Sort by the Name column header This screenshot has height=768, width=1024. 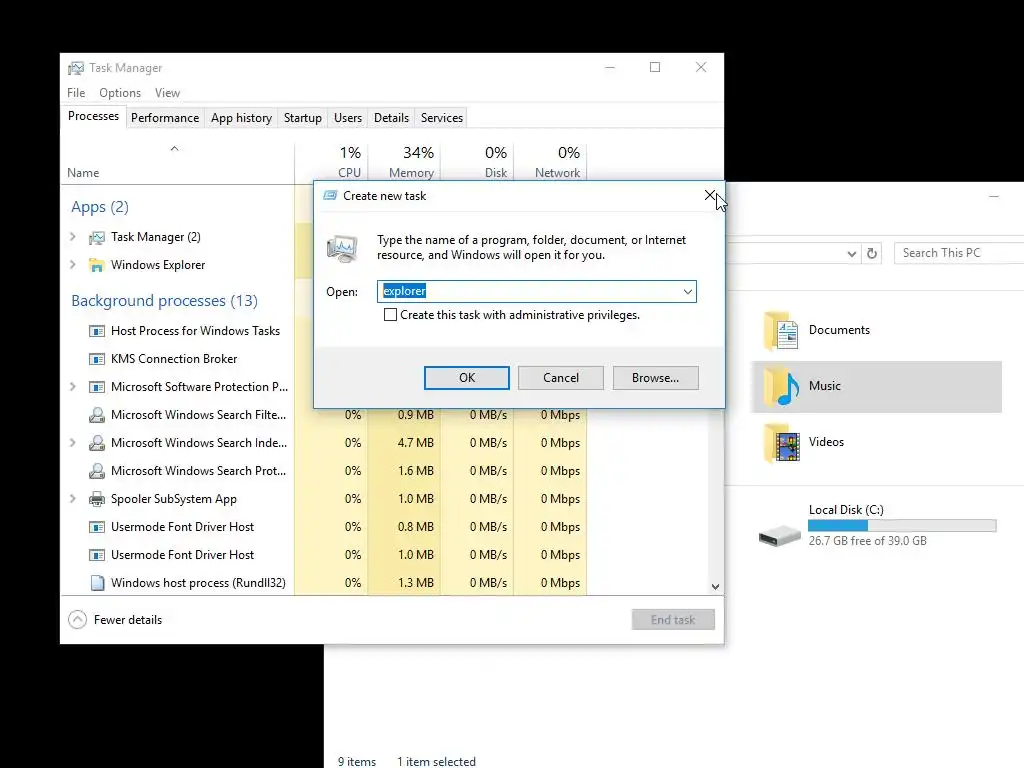[x=177, y=161]
